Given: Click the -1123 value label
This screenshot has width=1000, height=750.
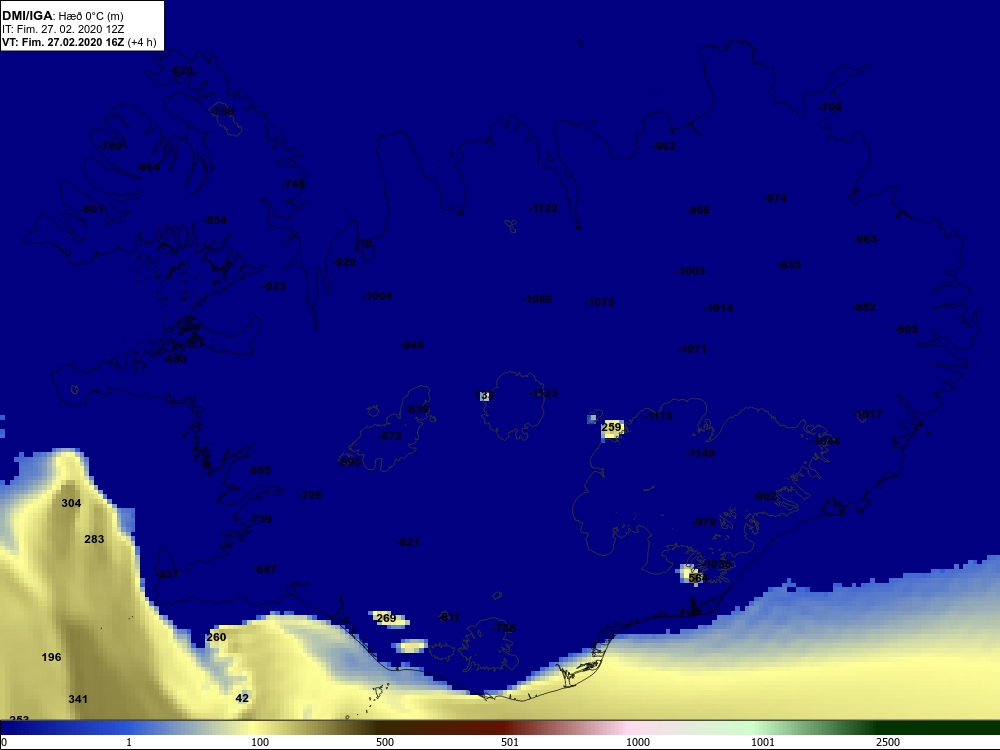Looking at the screenshot, I should (x=543, y=393).
